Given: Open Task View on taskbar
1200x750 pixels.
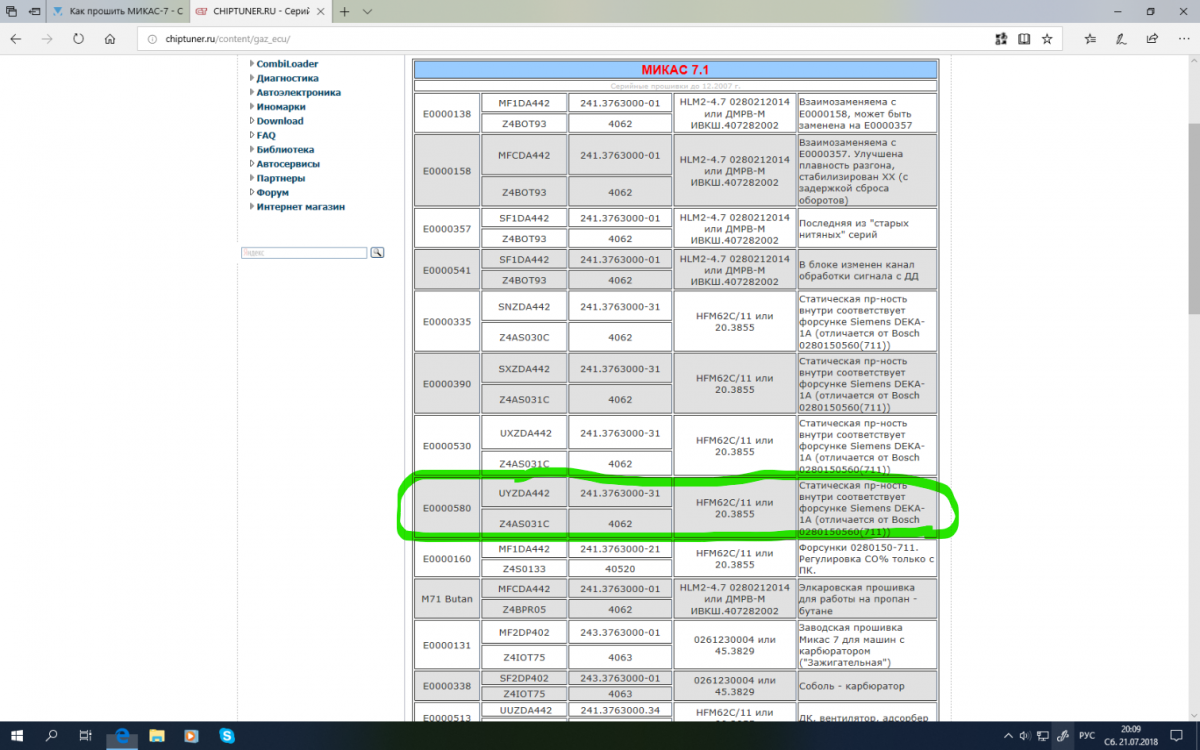Looking at the screenshot, I should (x=86, y=736).
